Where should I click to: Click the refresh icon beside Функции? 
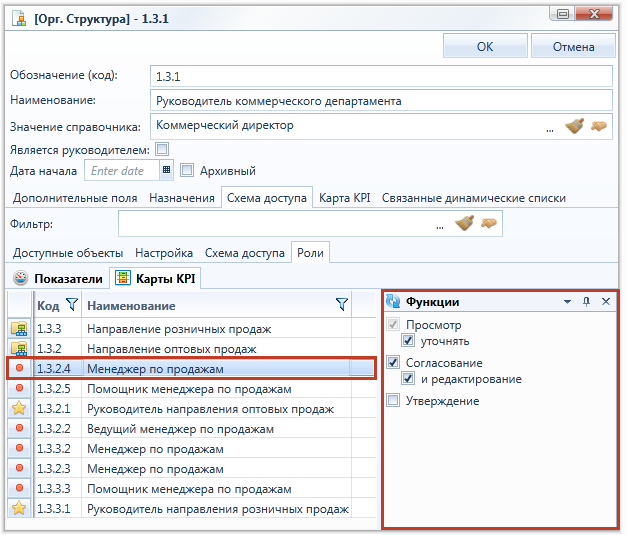[393, 301]
